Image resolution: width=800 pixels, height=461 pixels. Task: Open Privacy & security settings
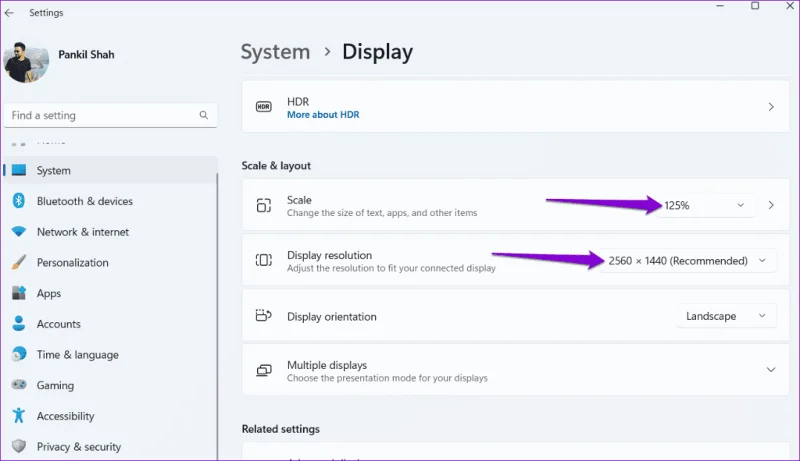pos(110,446)
